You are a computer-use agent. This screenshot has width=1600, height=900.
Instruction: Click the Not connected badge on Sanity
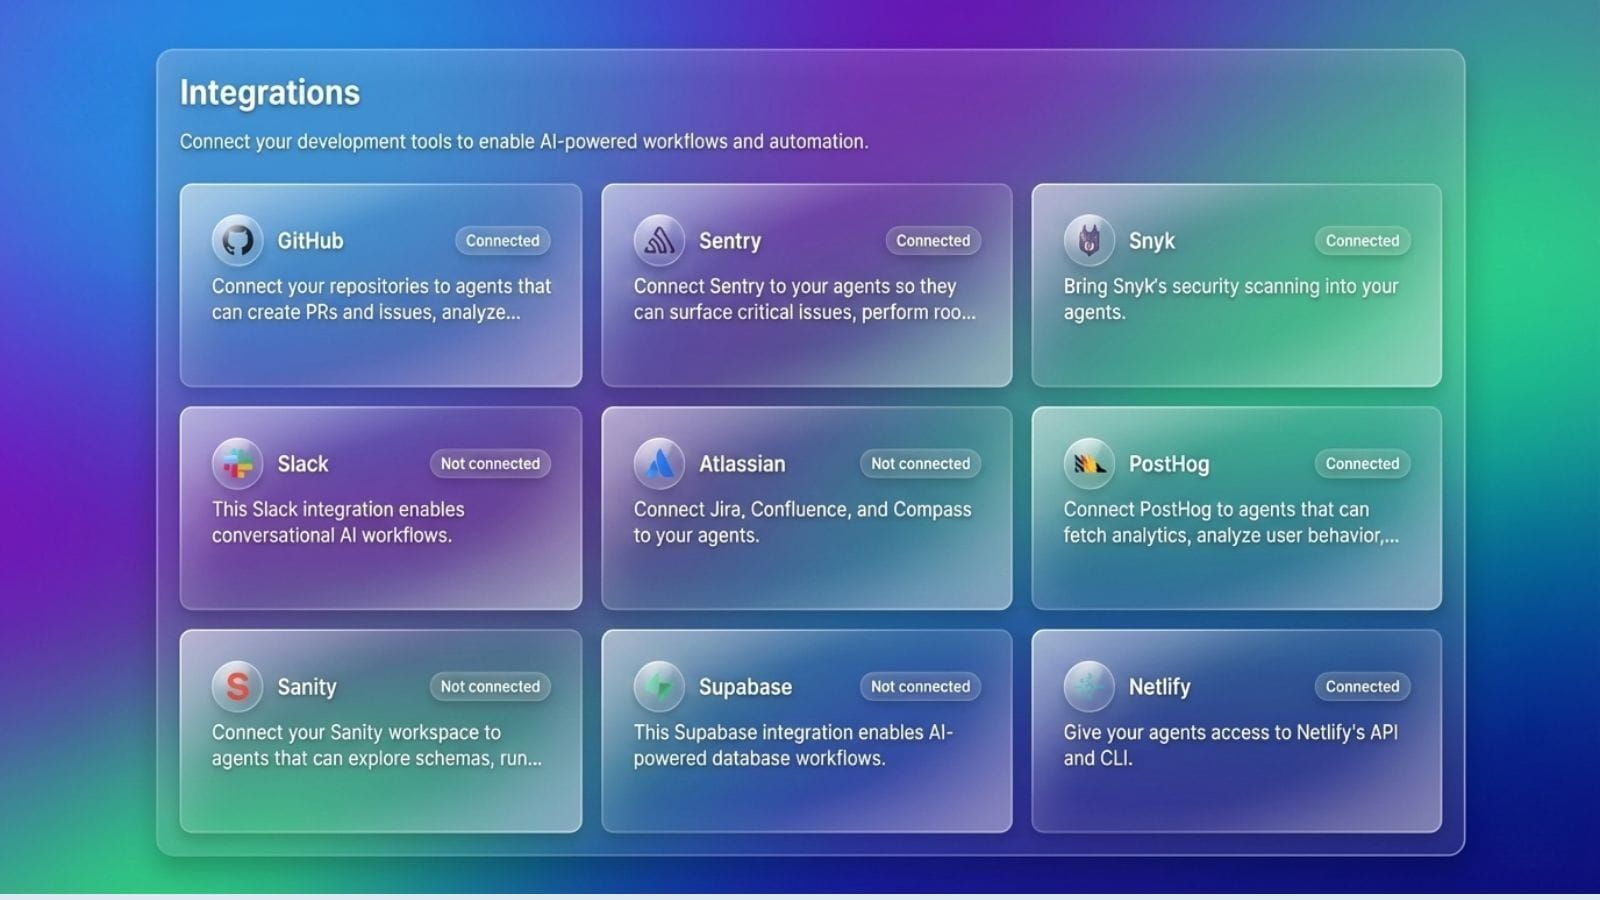click(489, 686)
